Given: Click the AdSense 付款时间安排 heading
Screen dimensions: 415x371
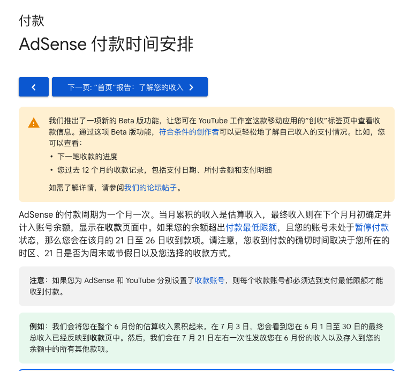Looking at the screenshot, I should [x=106, y=44].
